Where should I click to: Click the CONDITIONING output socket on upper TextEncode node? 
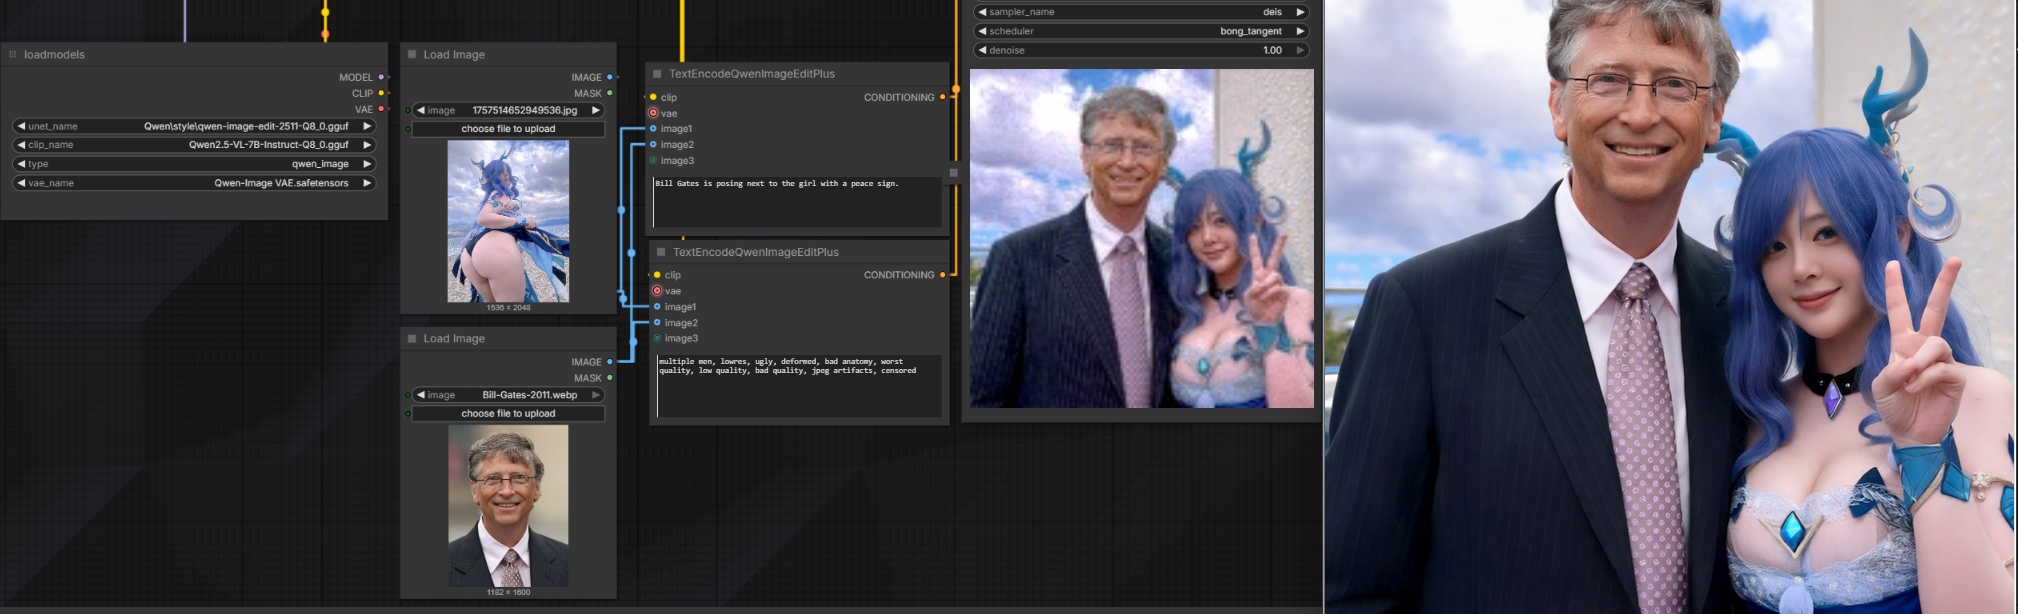coord(942,97)
